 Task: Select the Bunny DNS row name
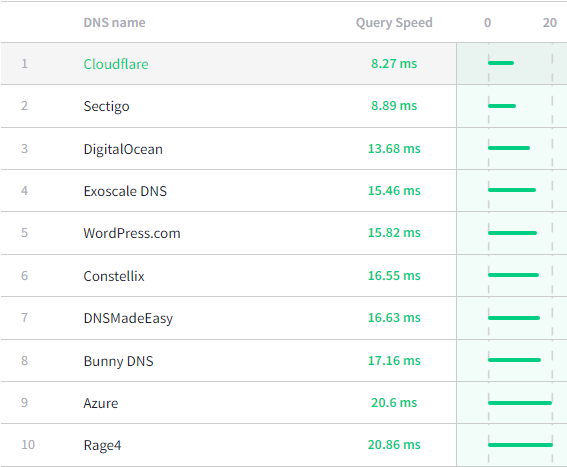coord(118,361)
